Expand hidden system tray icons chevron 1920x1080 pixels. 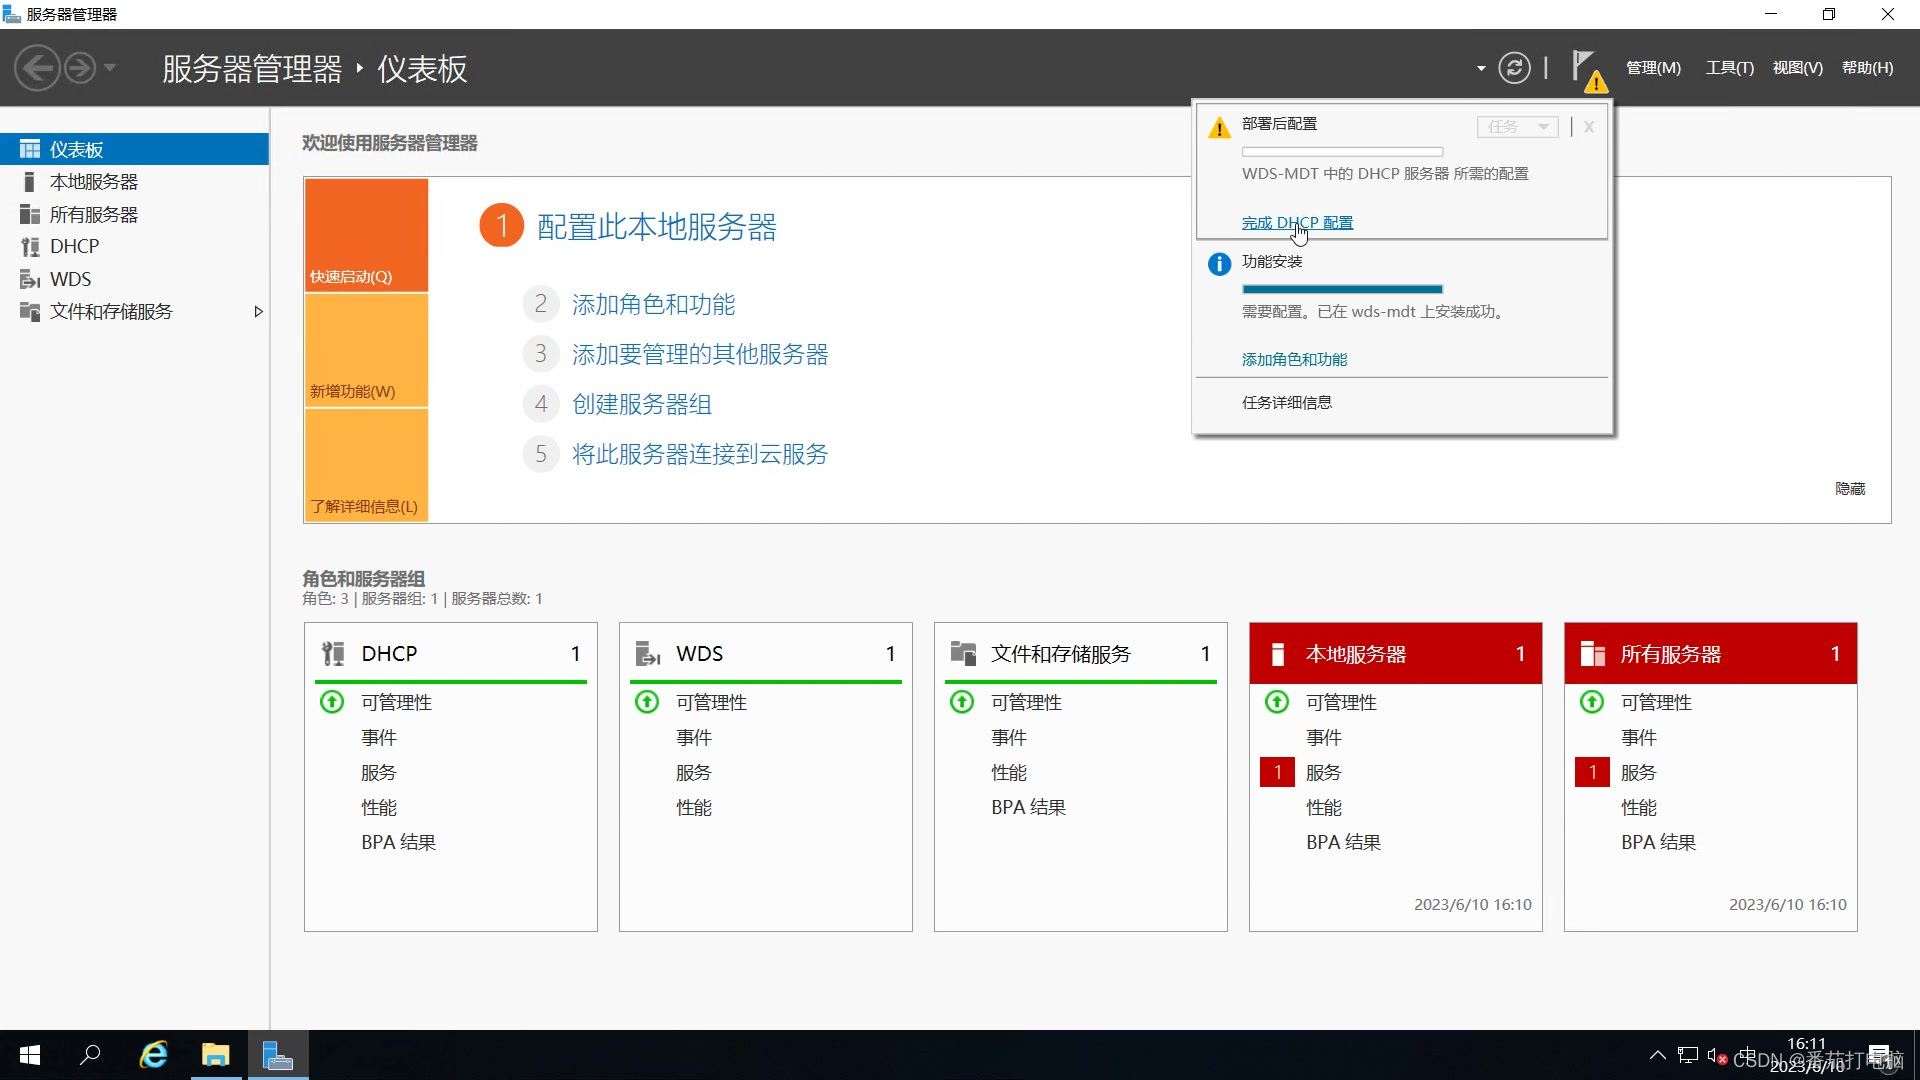(x=1657, y=1055)
